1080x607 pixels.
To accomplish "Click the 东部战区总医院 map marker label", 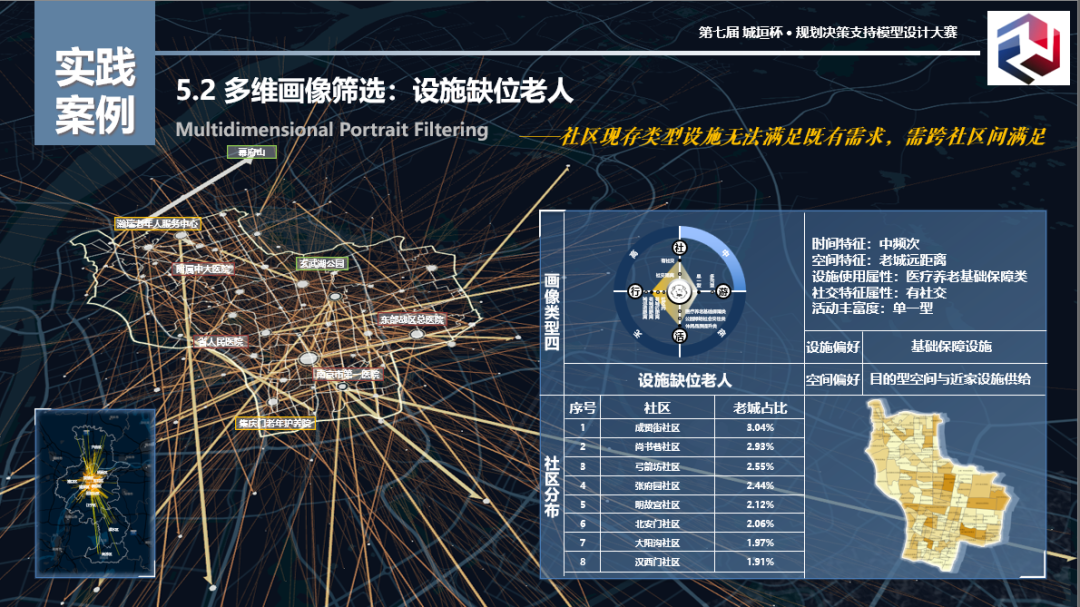I will 411,319.
